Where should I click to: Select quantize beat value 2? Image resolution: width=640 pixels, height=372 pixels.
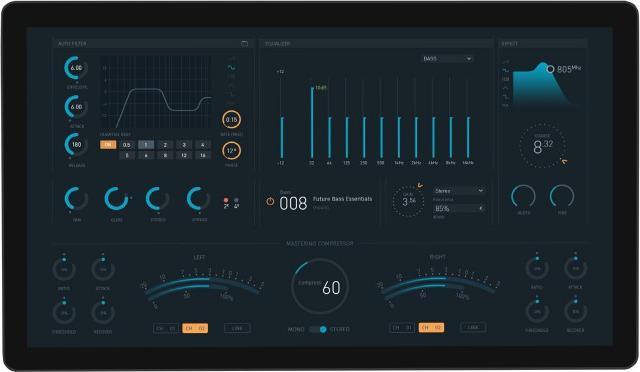pyautogui.click(x=165, y=145)
